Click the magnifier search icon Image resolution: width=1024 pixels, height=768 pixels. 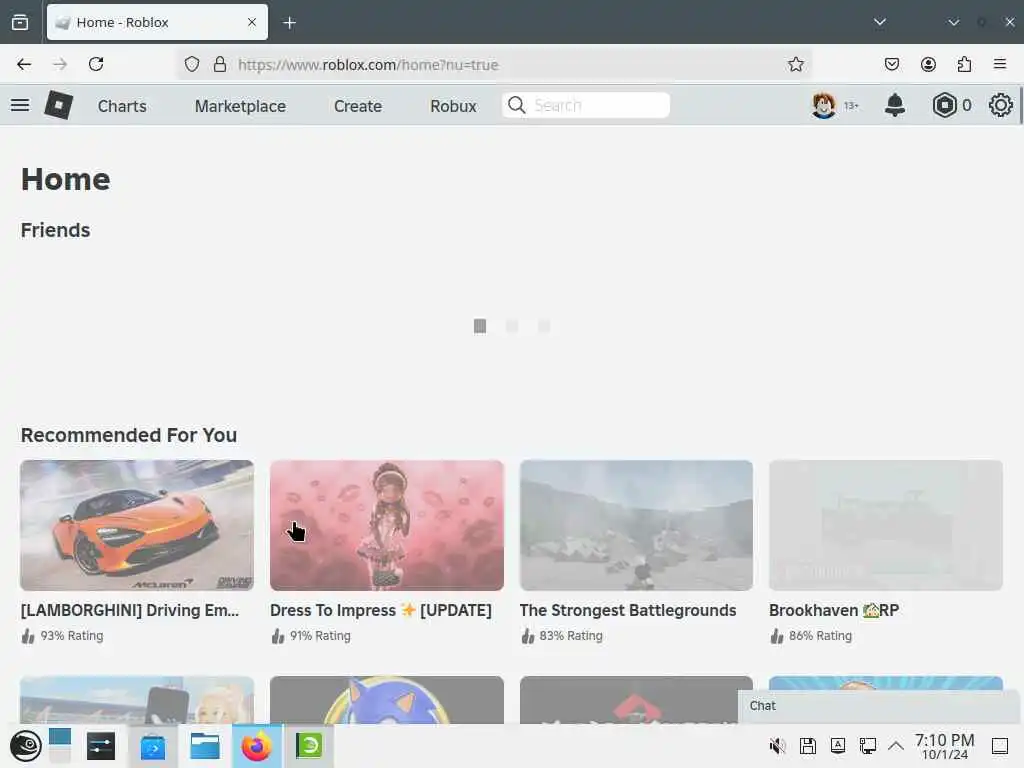(517, 105)
